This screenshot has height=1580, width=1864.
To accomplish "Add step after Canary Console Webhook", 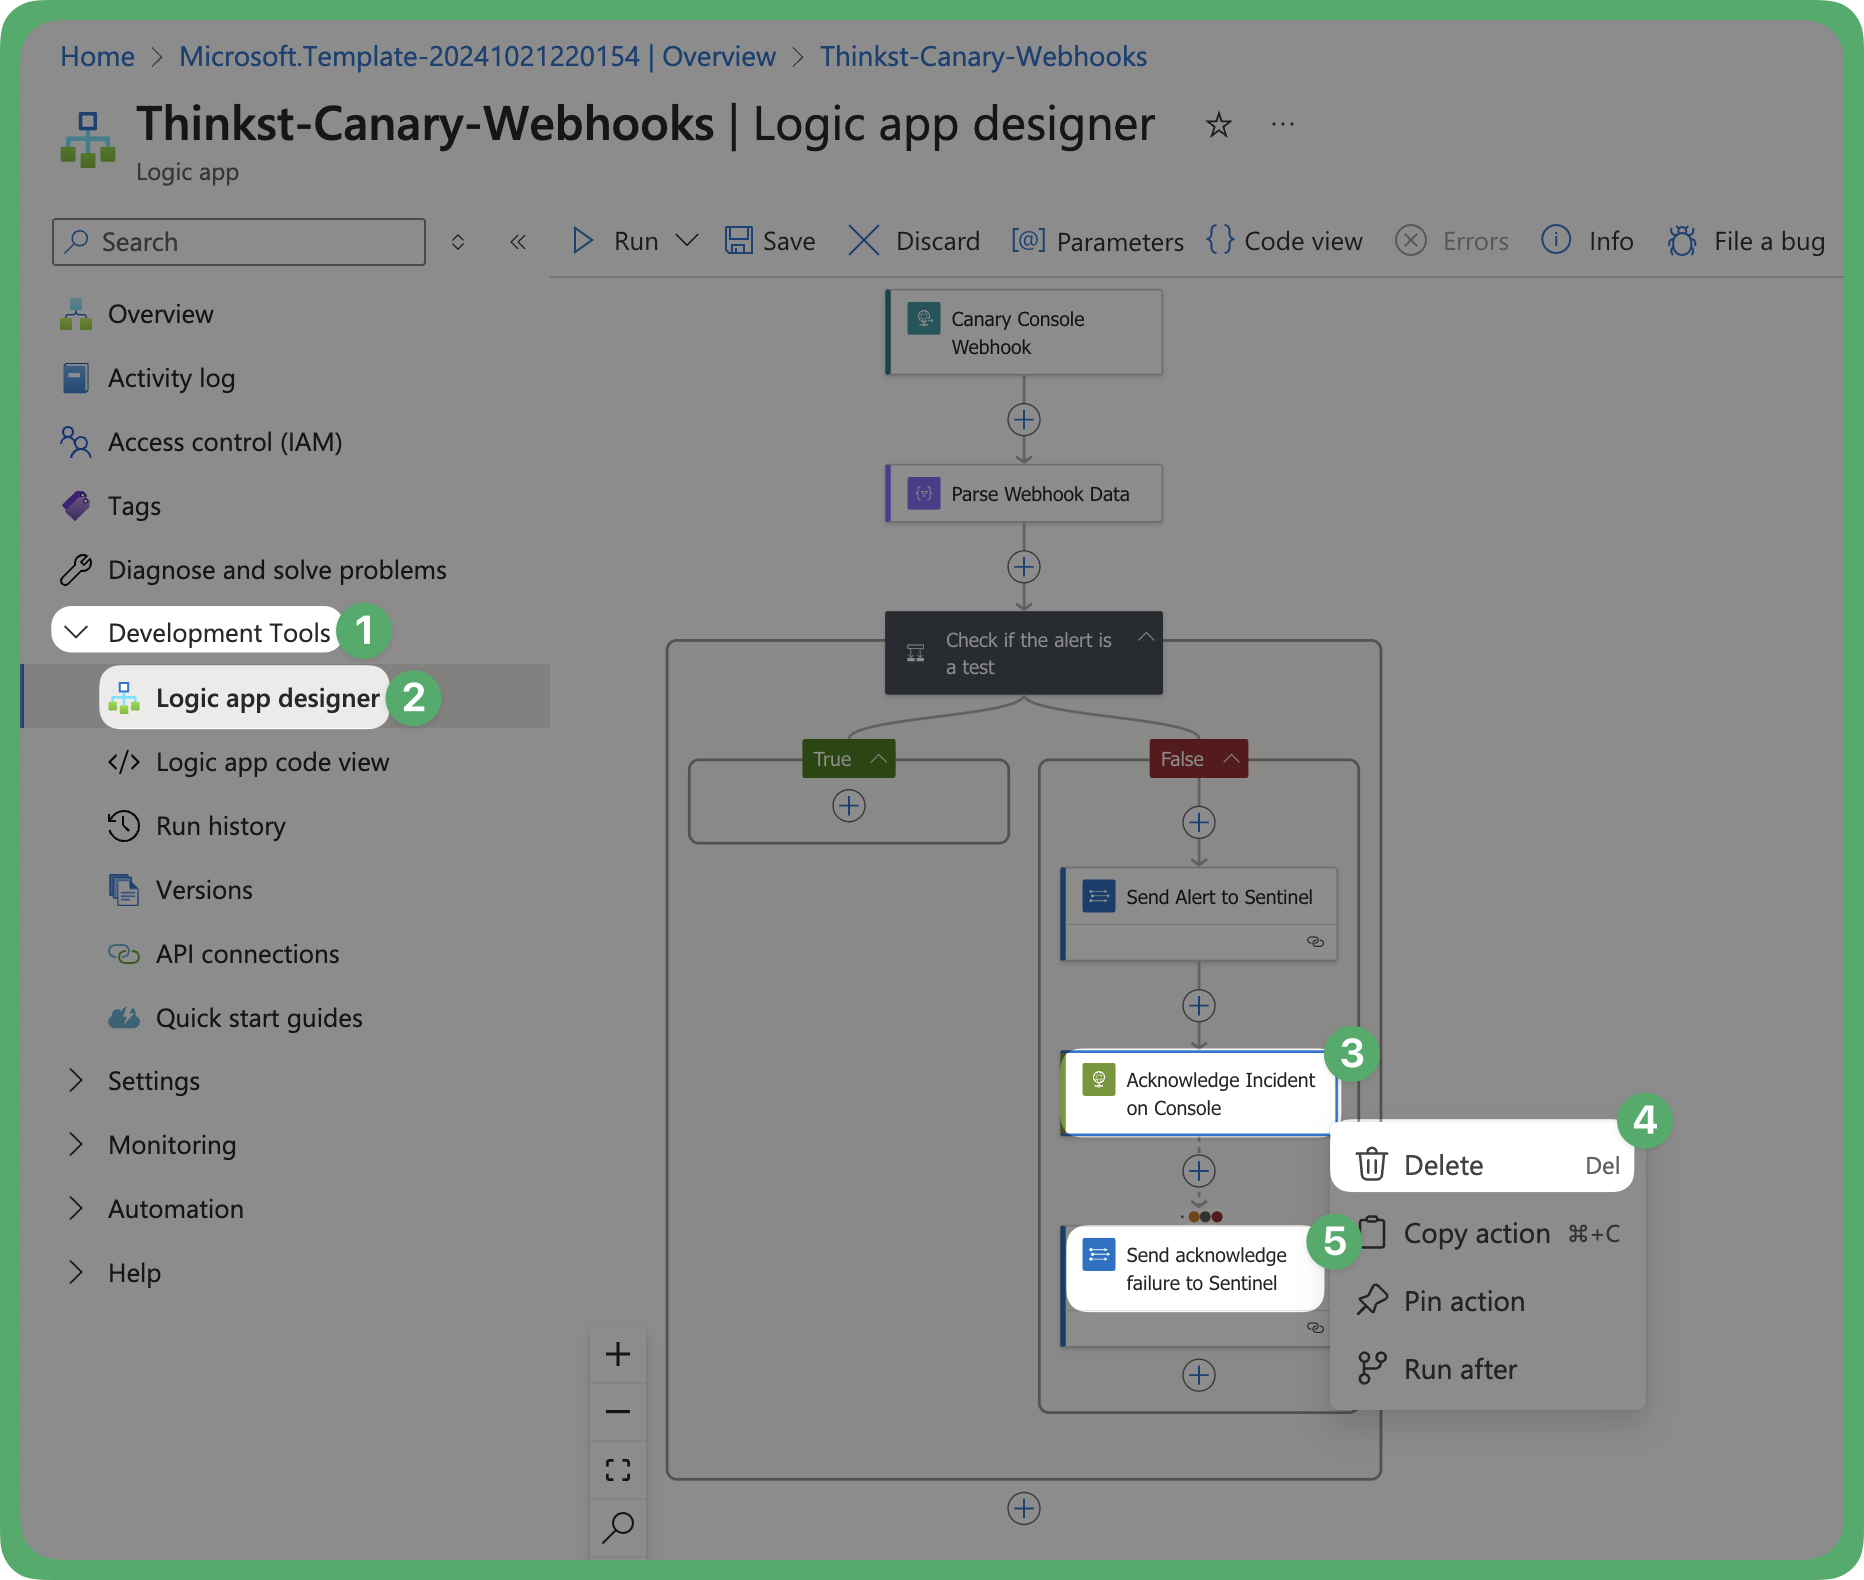I will pos(1024,419).
